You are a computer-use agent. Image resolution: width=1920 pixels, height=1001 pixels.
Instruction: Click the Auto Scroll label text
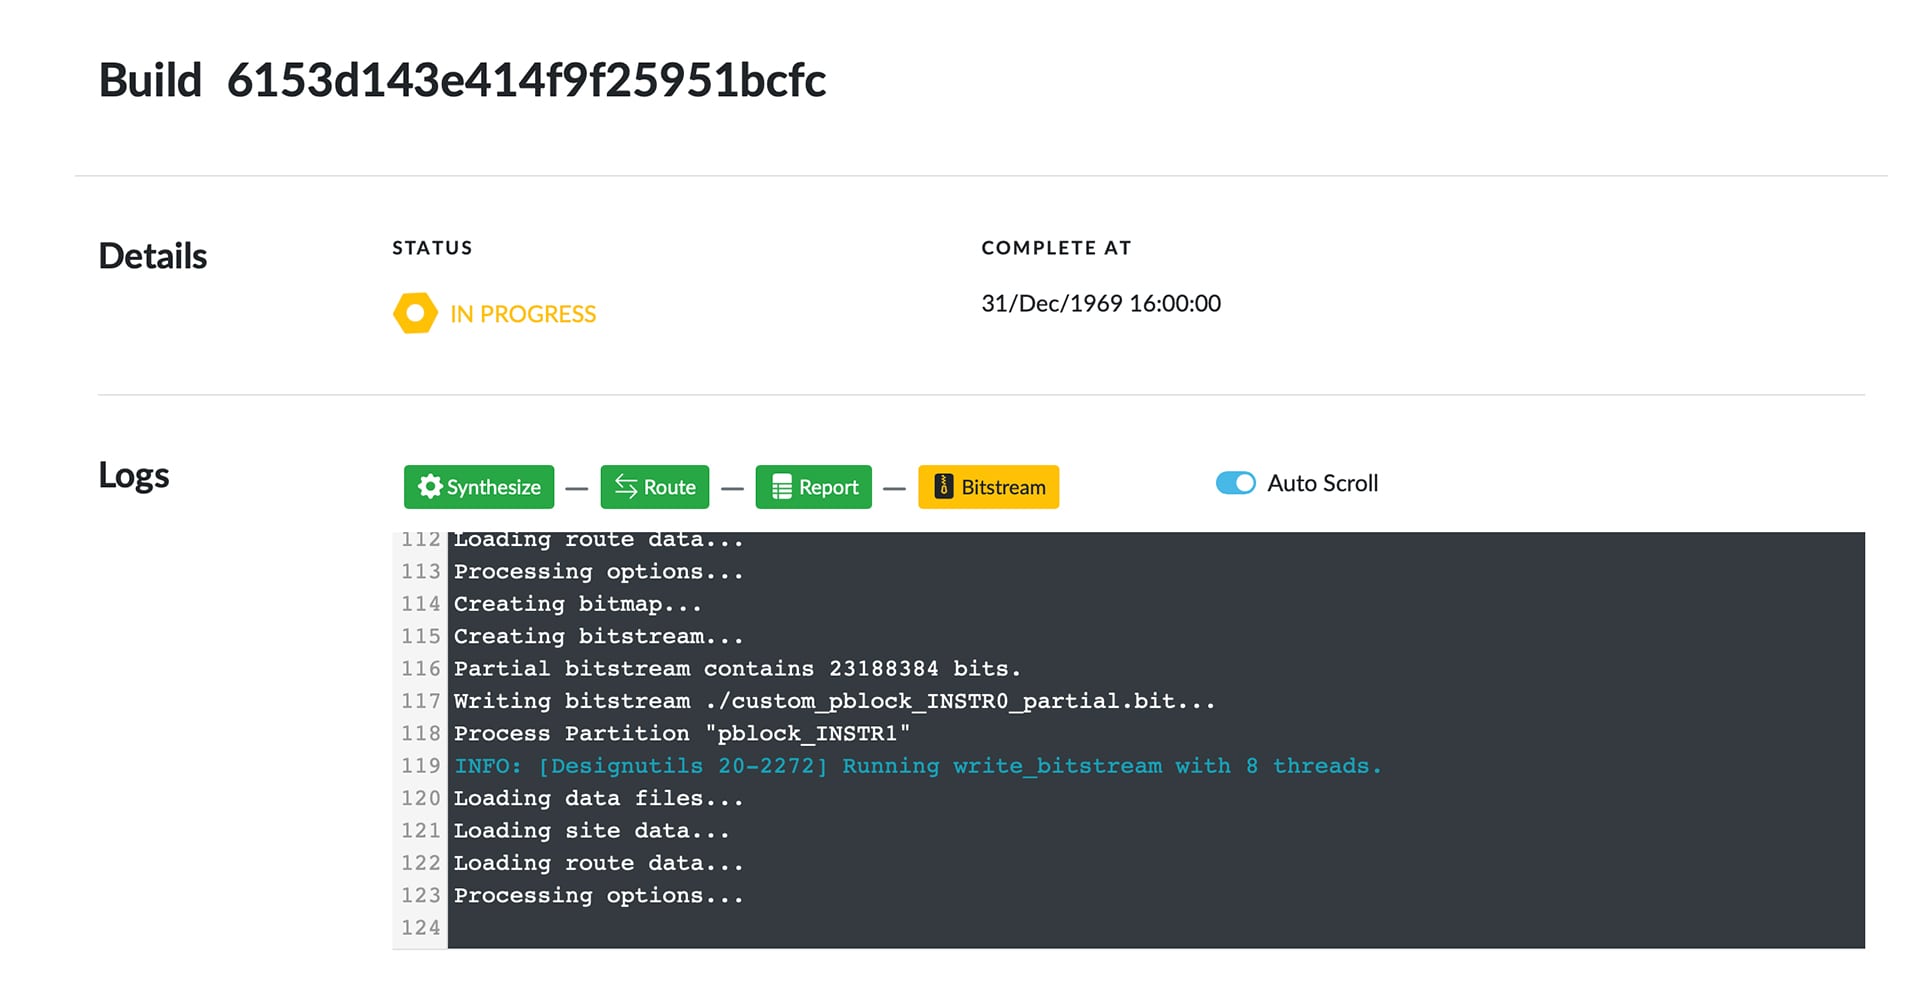[x=1322, y=484]
